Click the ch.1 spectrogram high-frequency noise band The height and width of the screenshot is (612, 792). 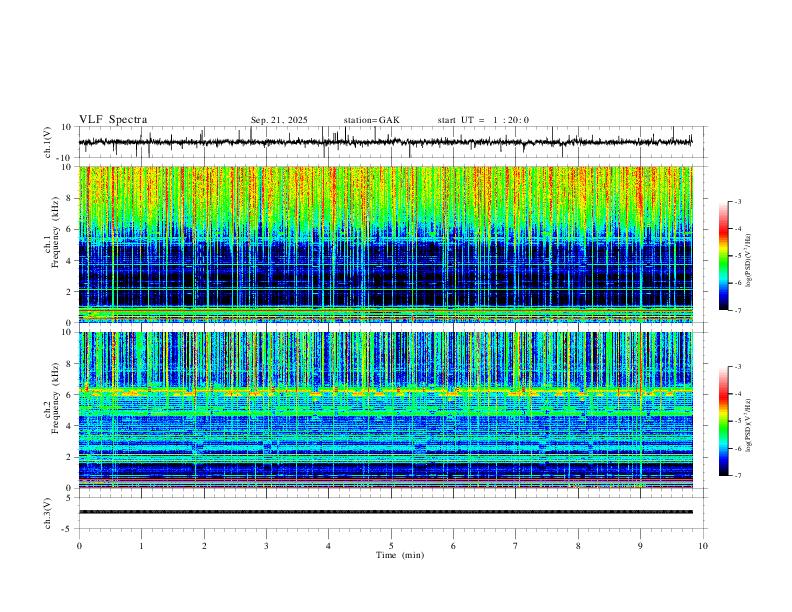point(385,197)
